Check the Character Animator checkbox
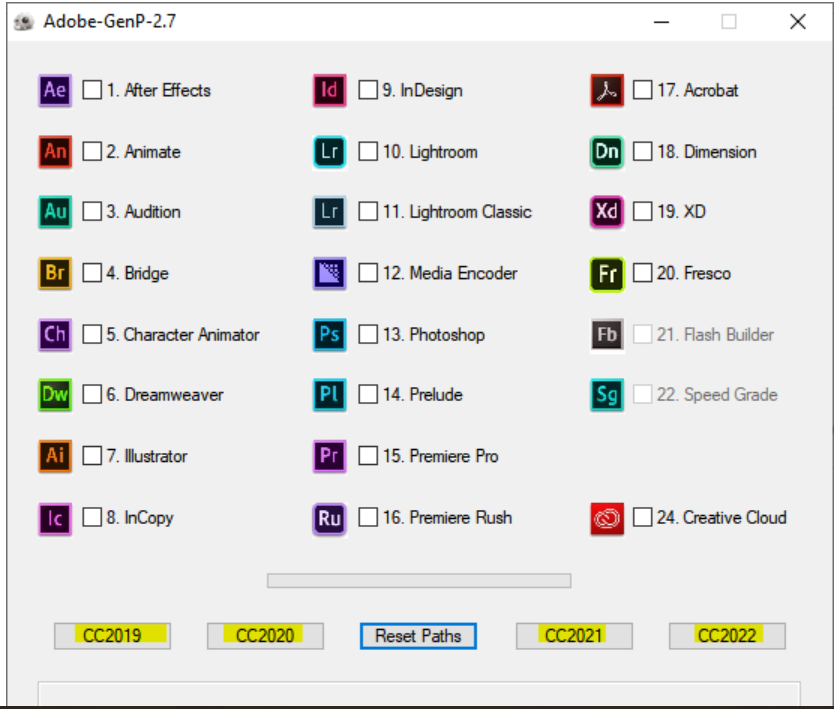834x709 pixels. click(92, 334)
